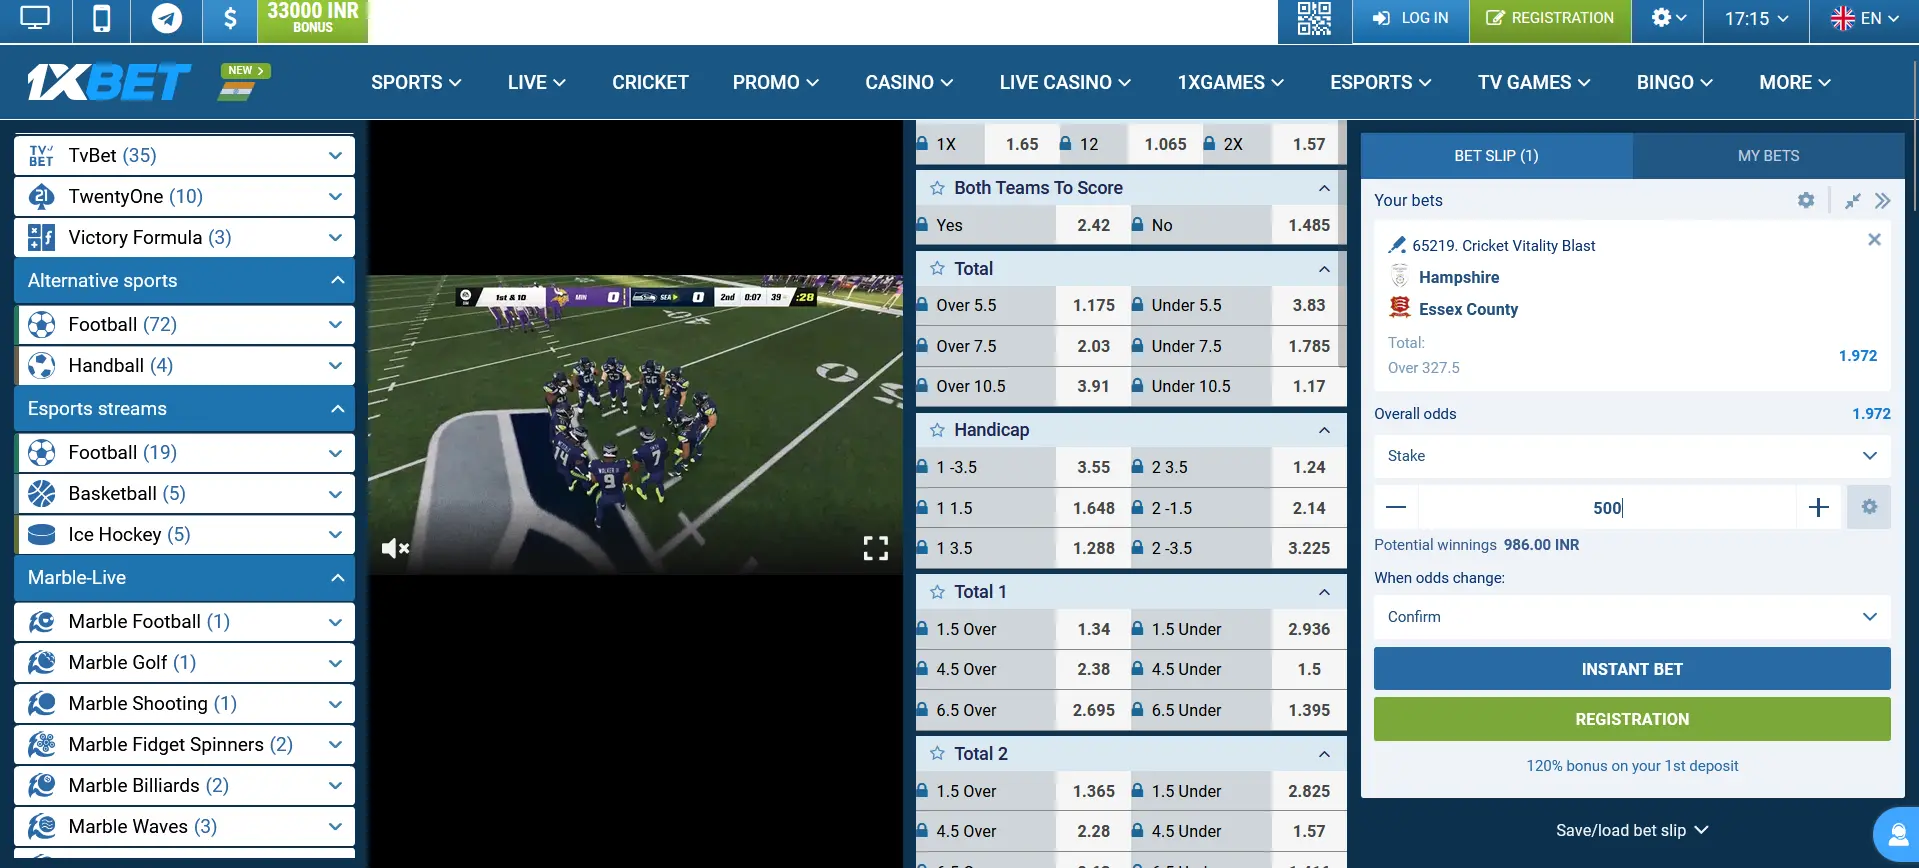Switch to the MY BETS tab

pos(1768,156)
